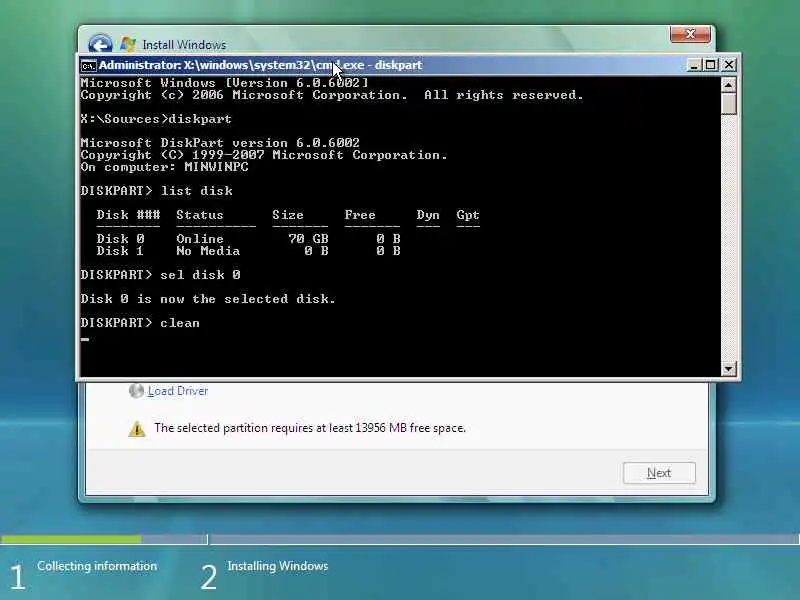Click the 'Status' column header
Image resolution: width=800 pixels, height=600 pixels.
[x=200, y=215]
